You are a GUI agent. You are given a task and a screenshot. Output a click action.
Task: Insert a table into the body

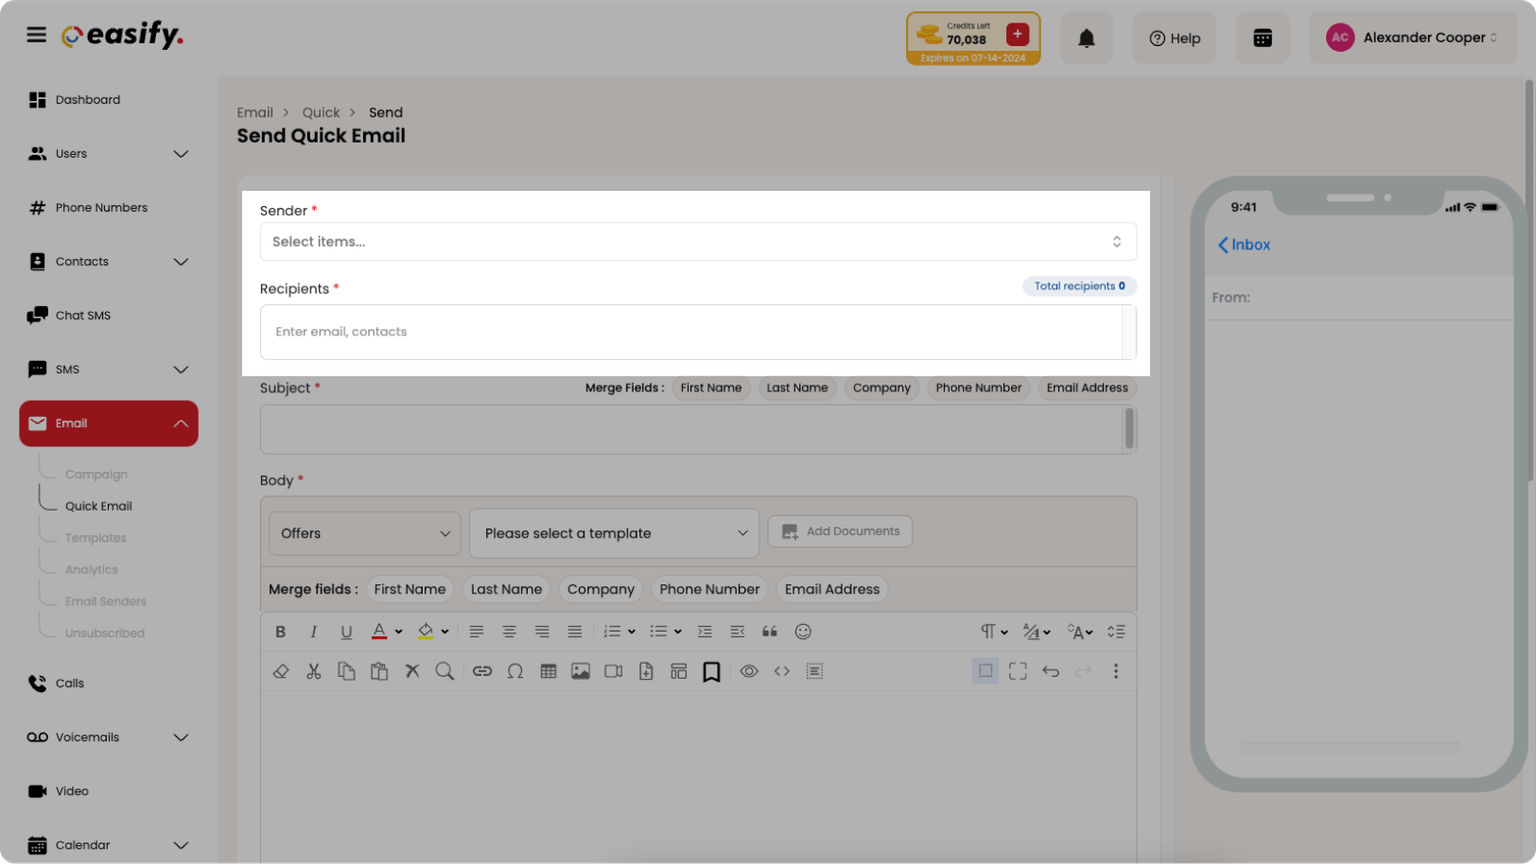(548, 672)
